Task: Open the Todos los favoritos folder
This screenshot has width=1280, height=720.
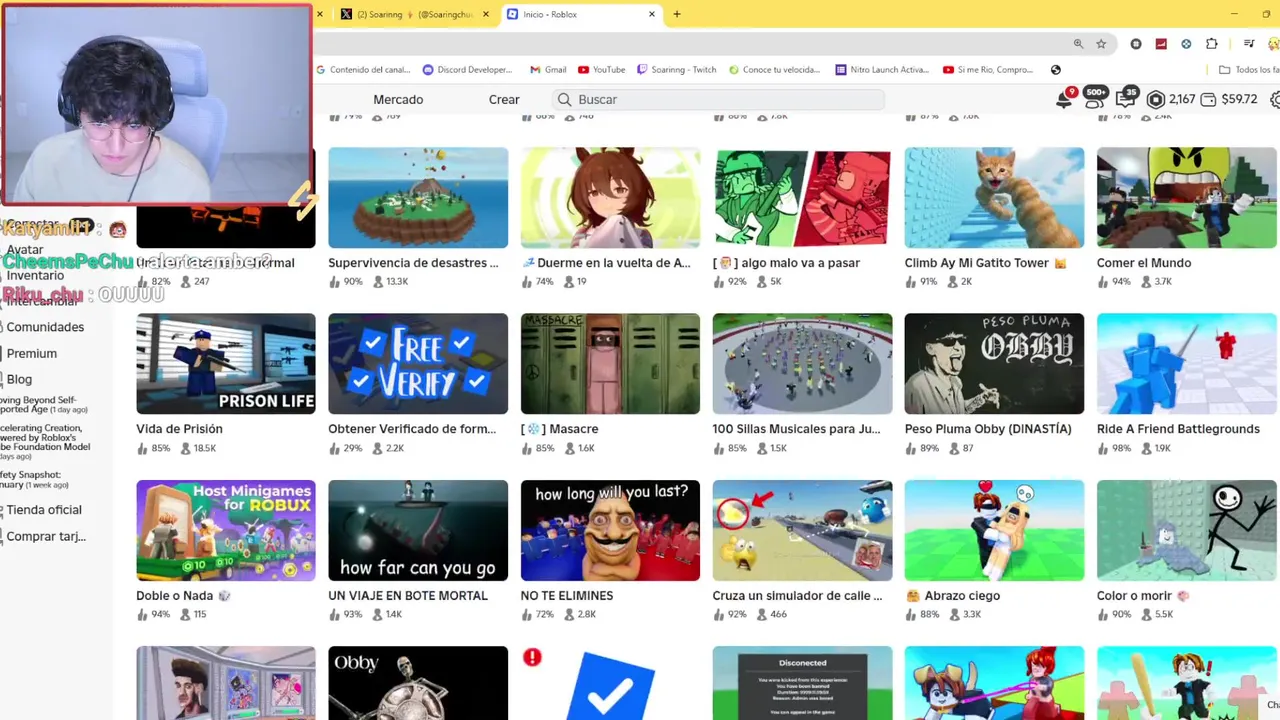Action: tap(1249, 70)
